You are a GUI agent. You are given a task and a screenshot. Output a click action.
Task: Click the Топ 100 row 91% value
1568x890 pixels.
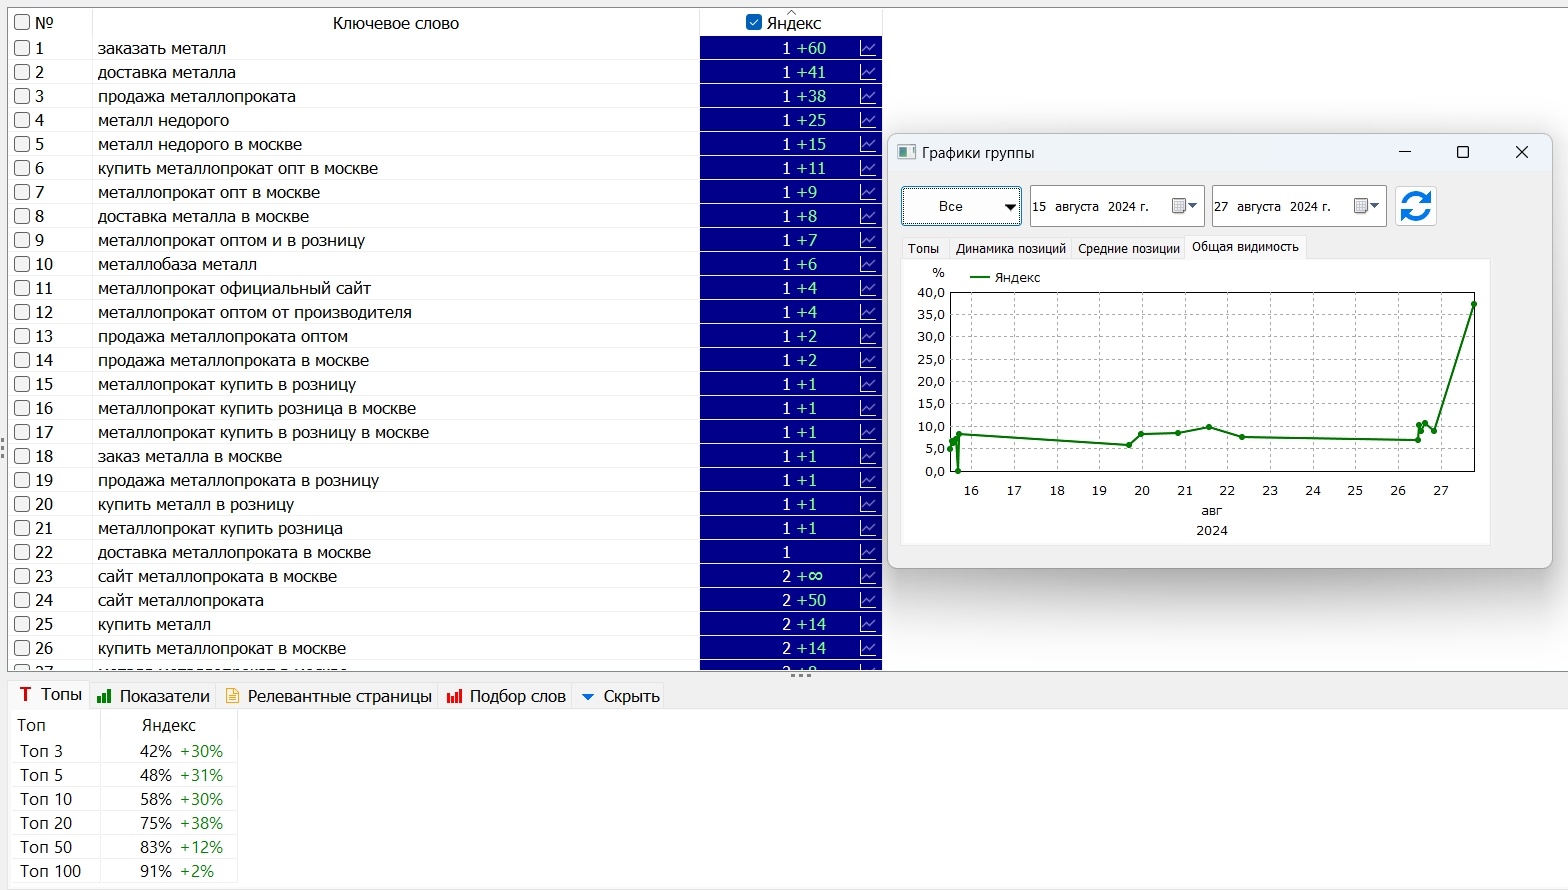click(x=156, y=871)
